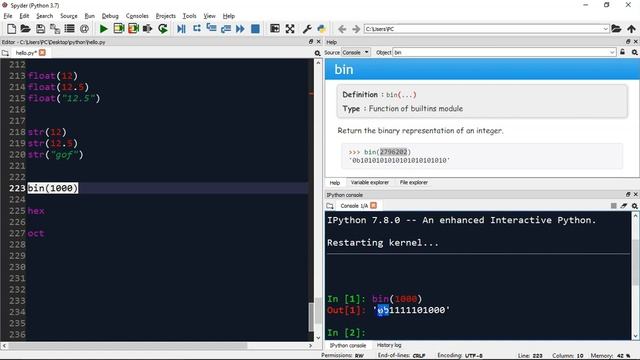640x360 pixels.
Task: Re-run last script icon
Action: click(x=163, y=29)
